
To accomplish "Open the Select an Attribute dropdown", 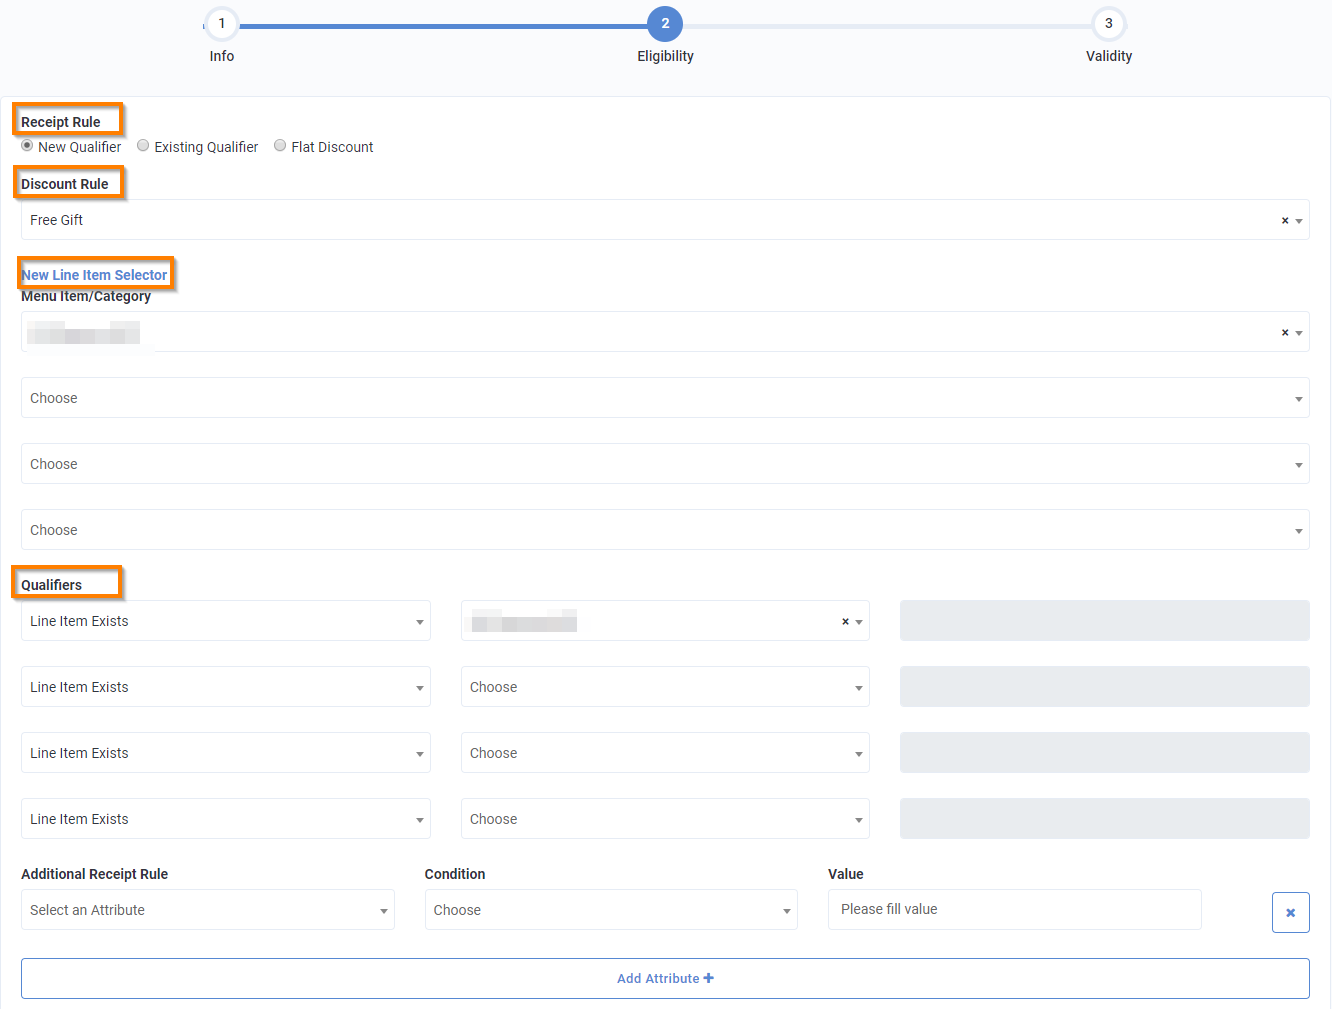I will pos(207,910).
